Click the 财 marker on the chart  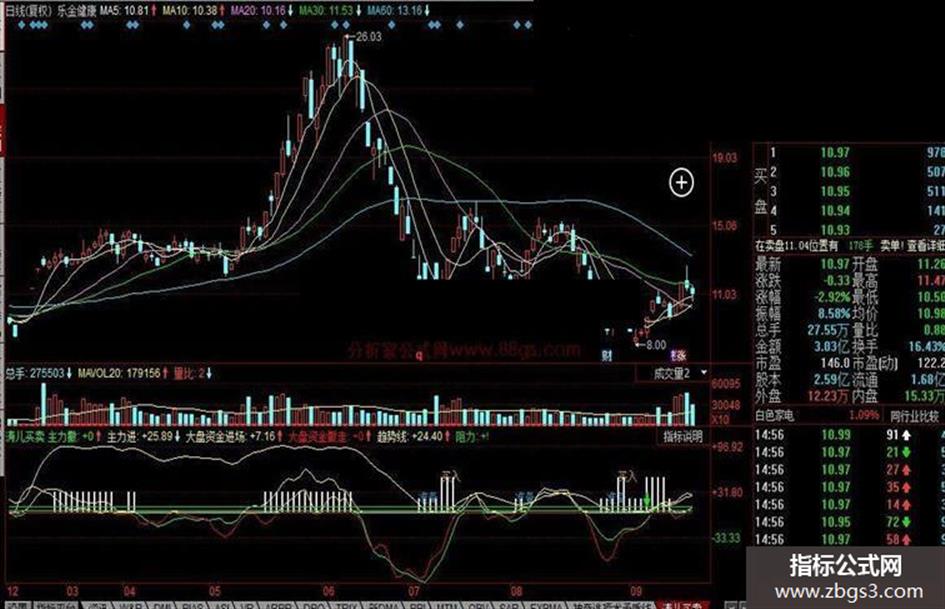[607, 356]
